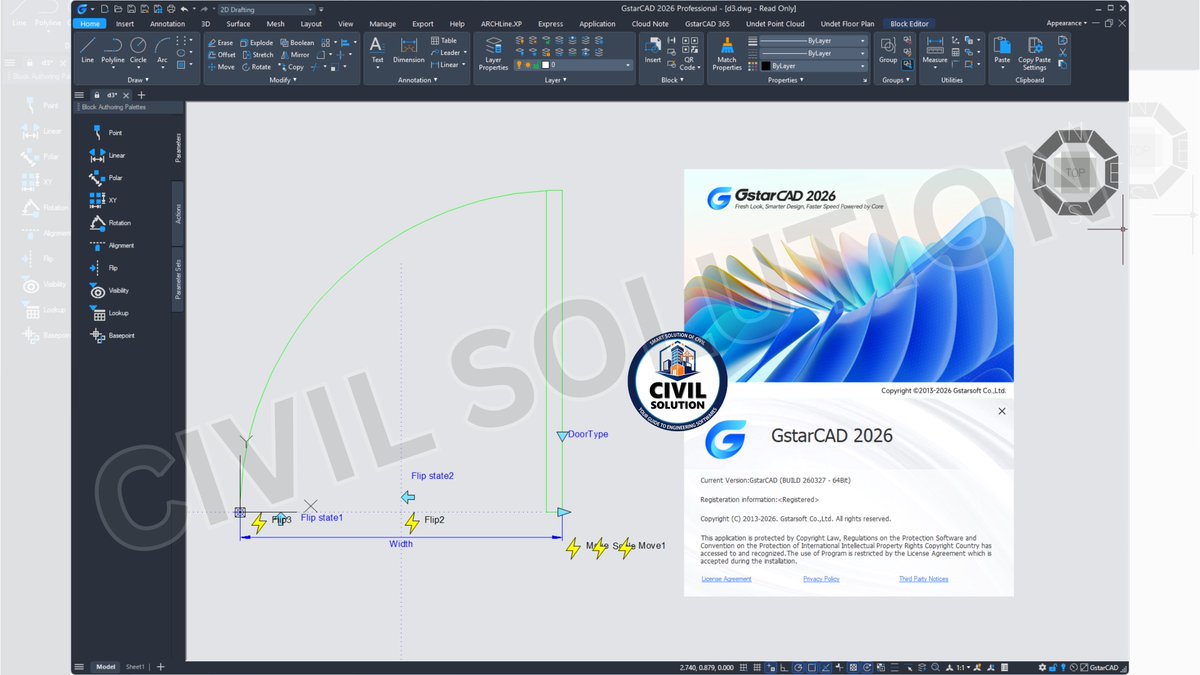Screen dimensions: 1200x675
Task: Add an XY parameter from palette
Action: pos(103,200)
